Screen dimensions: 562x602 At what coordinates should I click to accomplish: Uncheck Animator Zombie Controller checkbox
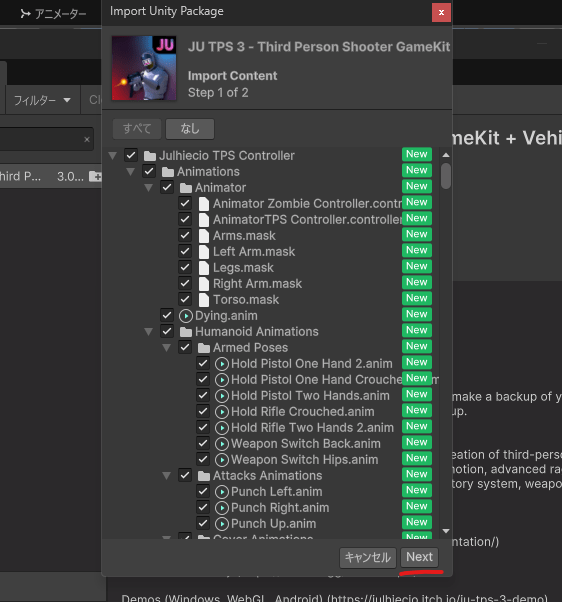[185, 203]
